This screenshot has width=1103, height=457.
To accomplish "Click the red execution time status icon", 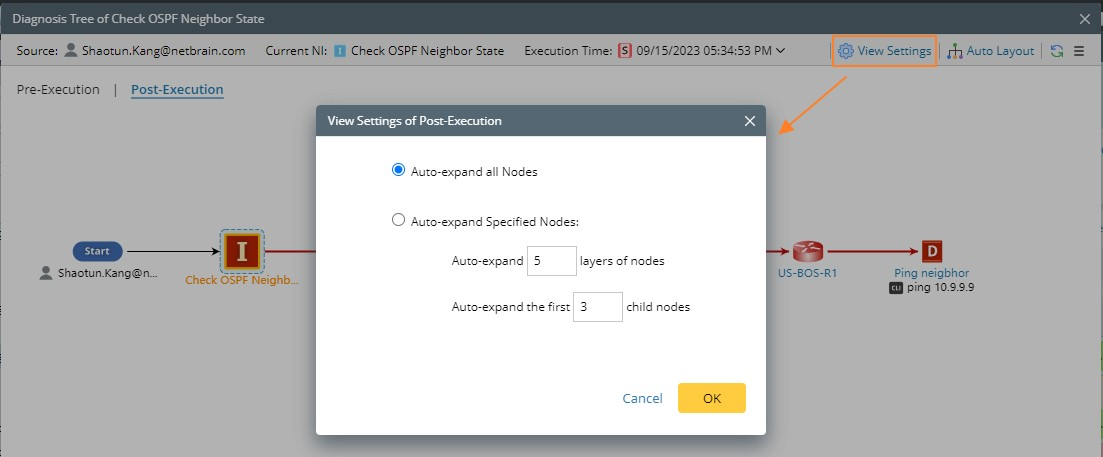I will click(x=625, y=51).
